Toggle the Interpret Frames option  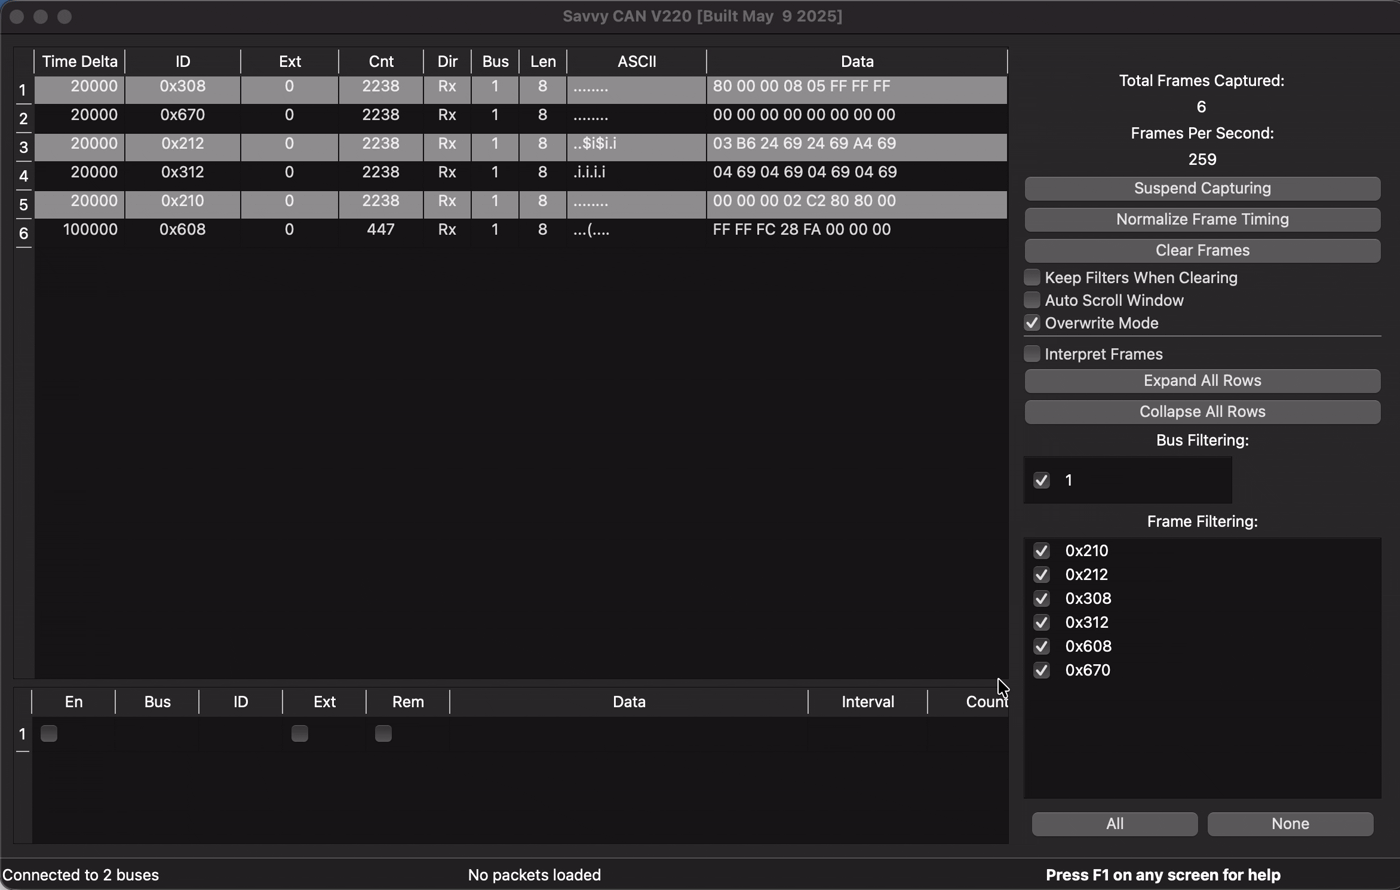[x=1032, y=354]
